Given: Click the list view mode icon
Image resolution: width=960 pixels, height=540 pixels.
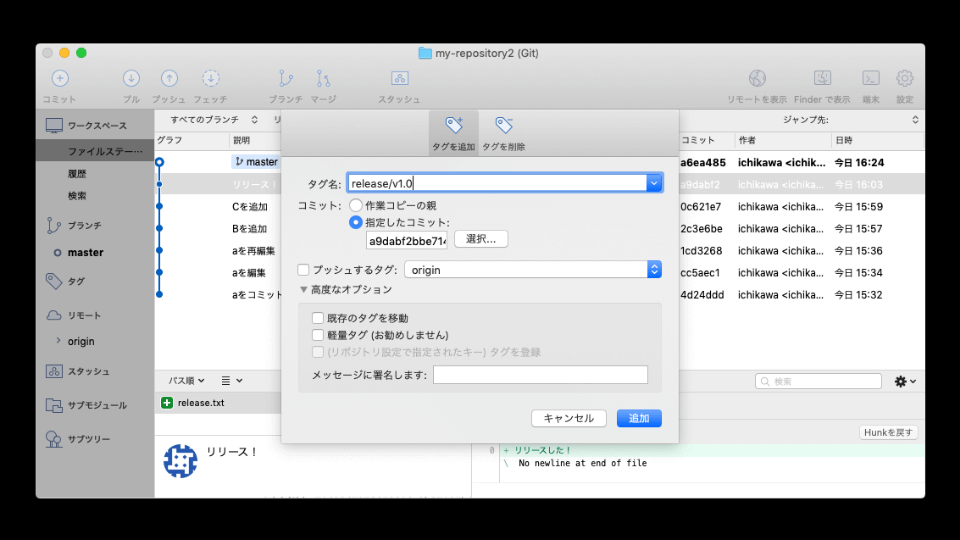Looking at the screenshot, I should 231,381.
